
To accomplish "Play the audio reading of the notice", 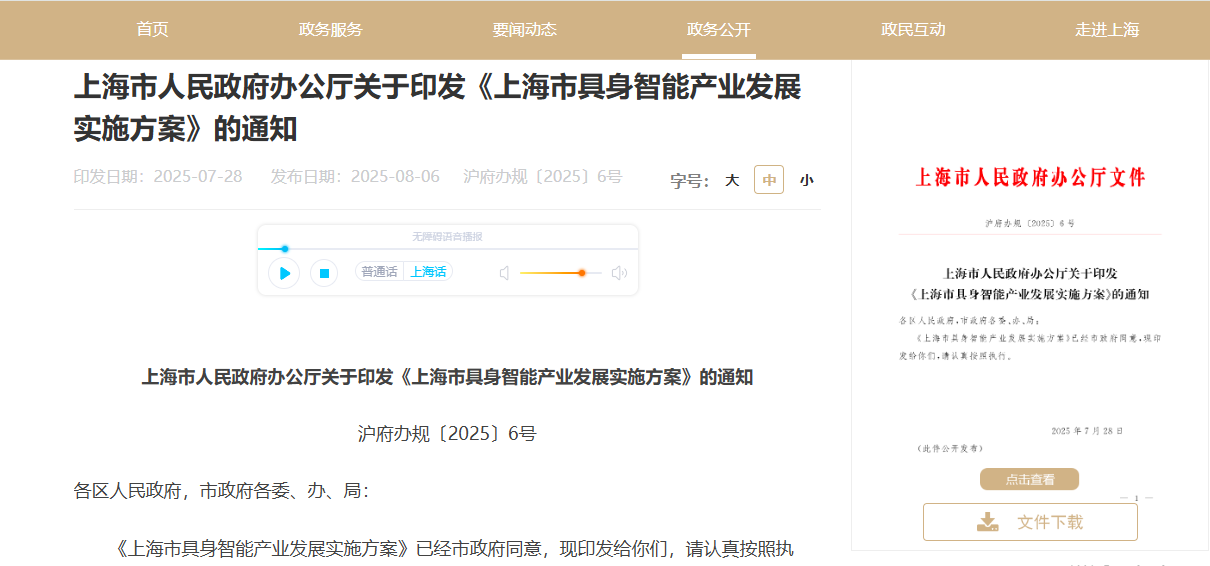I will (x=284, y=272).
